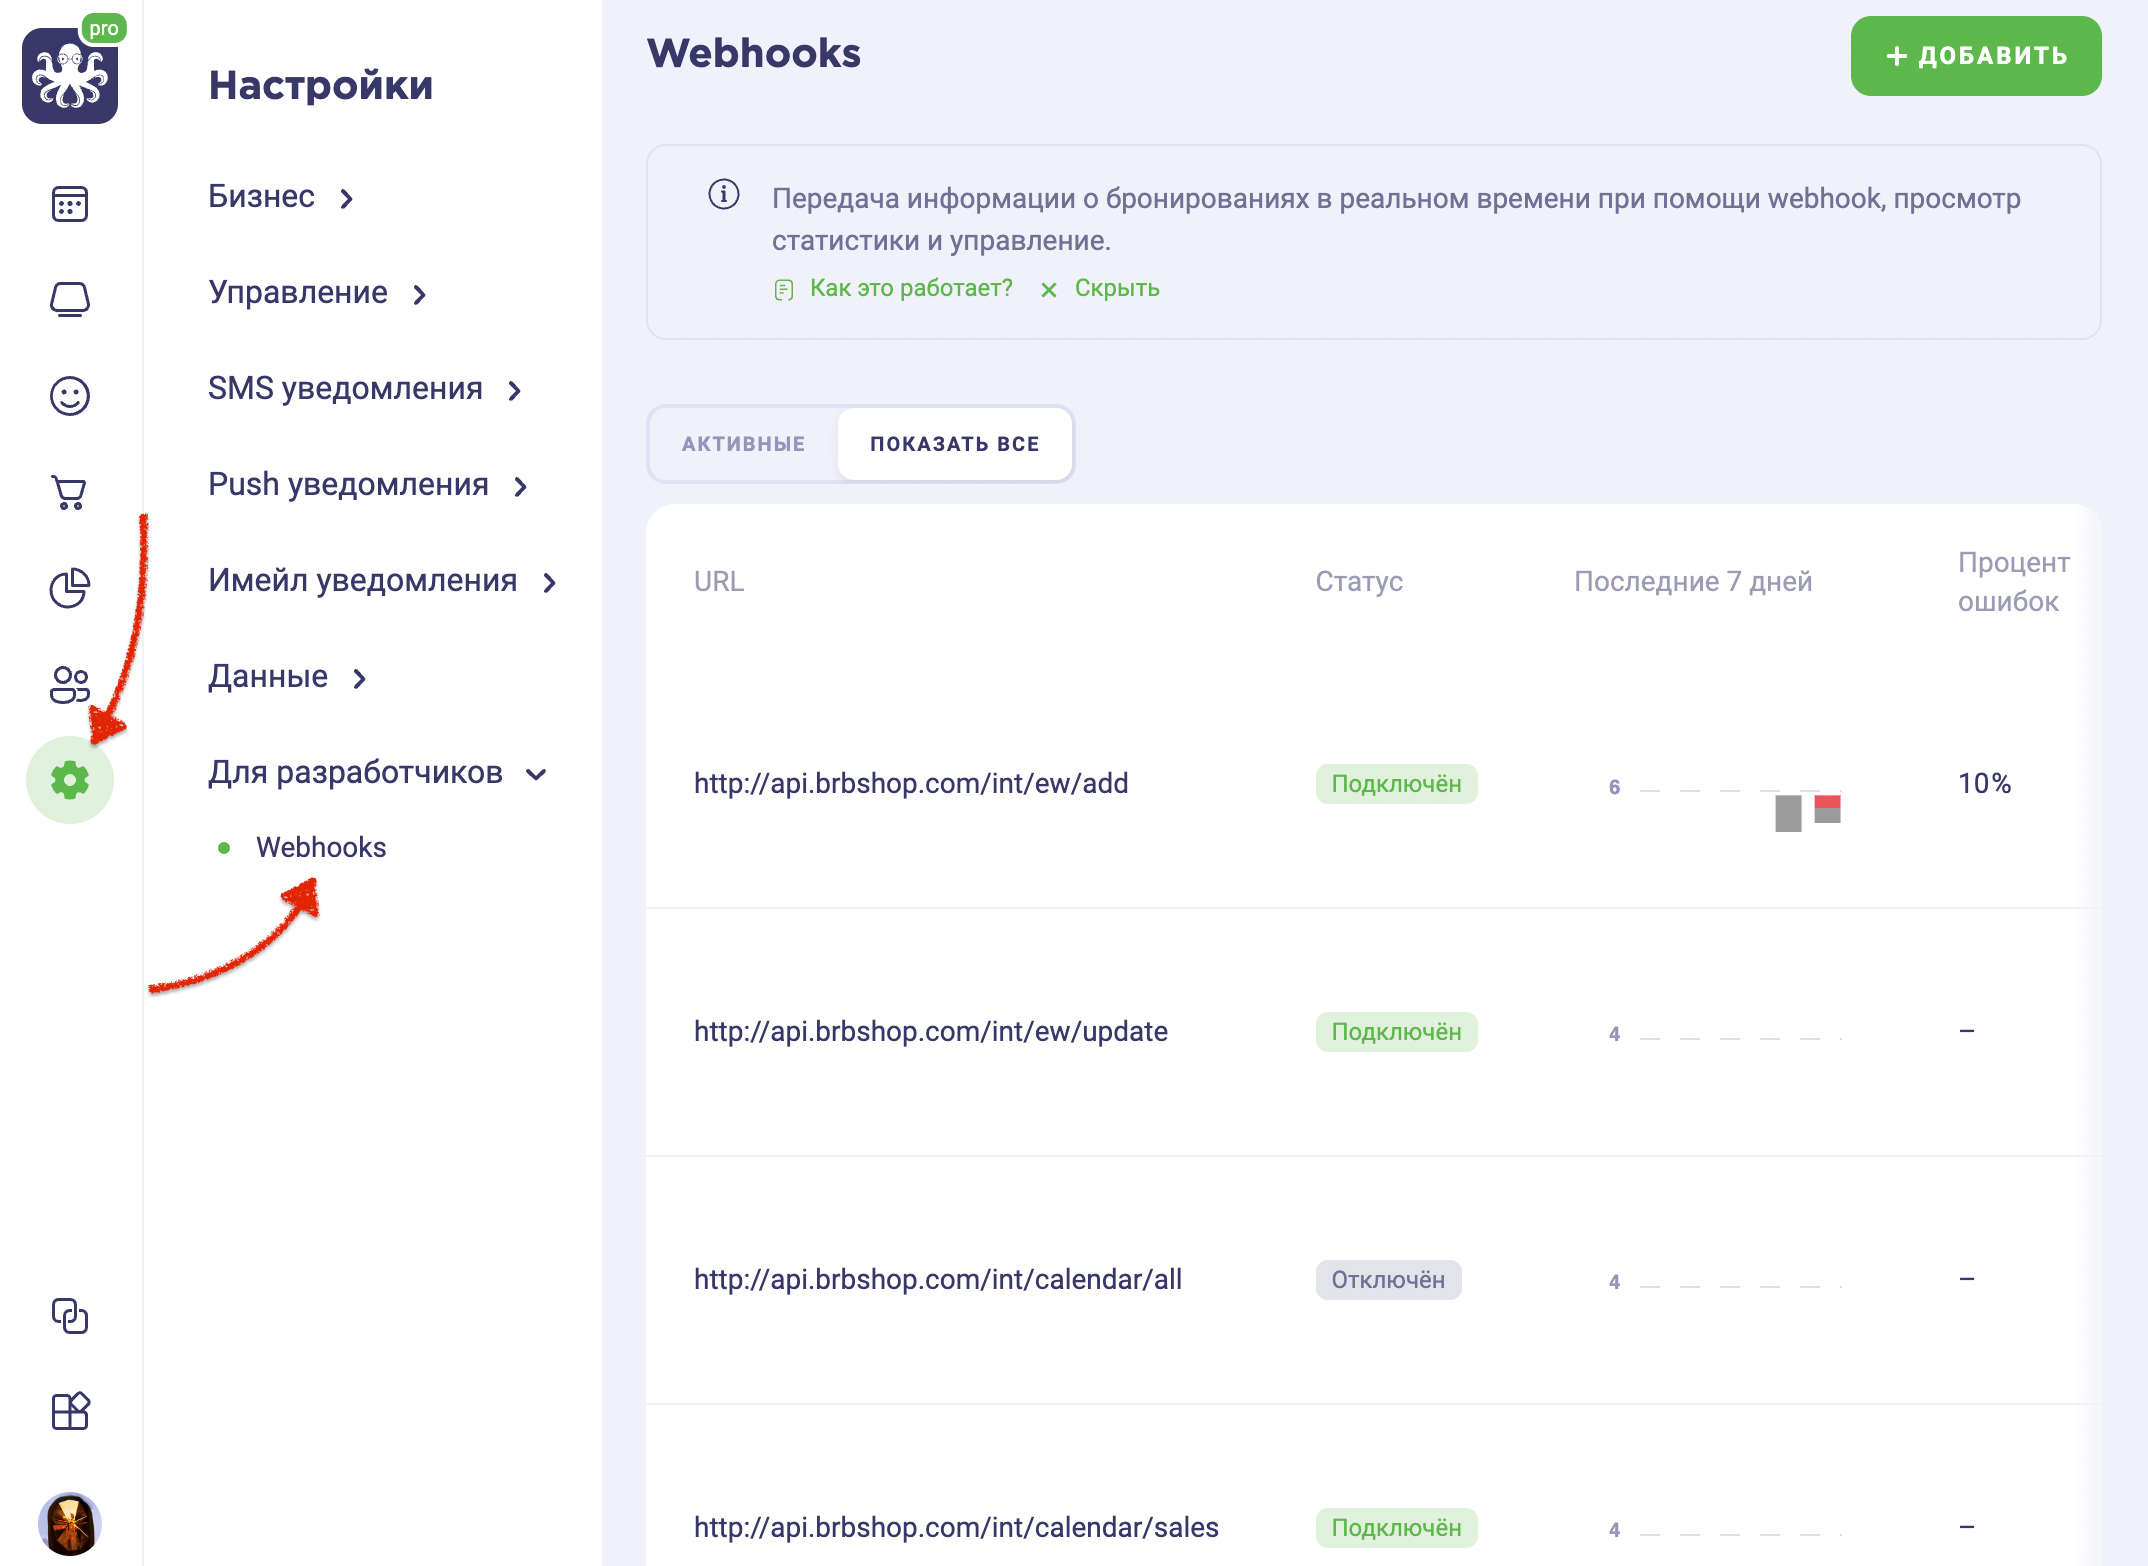Click the Процент ошибок column header
2148x1566 pixels.
2014,581
